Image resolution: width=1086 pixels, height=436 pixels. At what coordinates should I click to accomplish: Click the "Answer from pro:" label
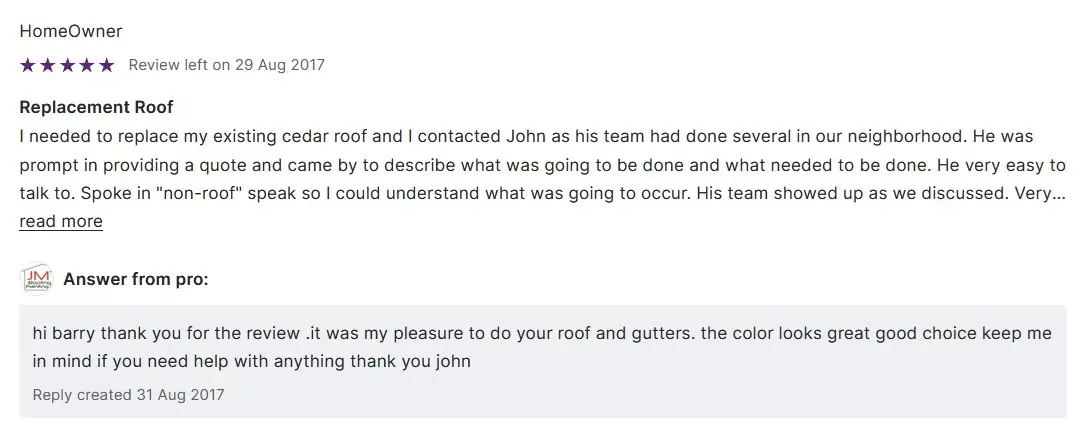point(136,280)
